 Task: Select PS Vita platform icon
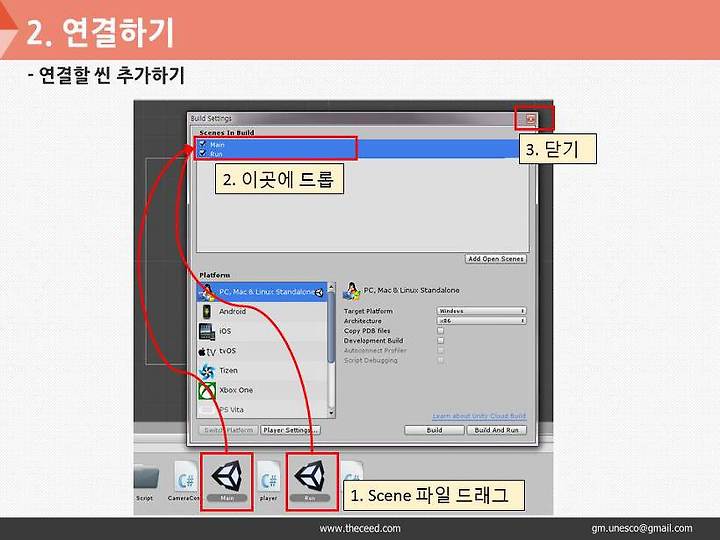[x=207, y=410]
